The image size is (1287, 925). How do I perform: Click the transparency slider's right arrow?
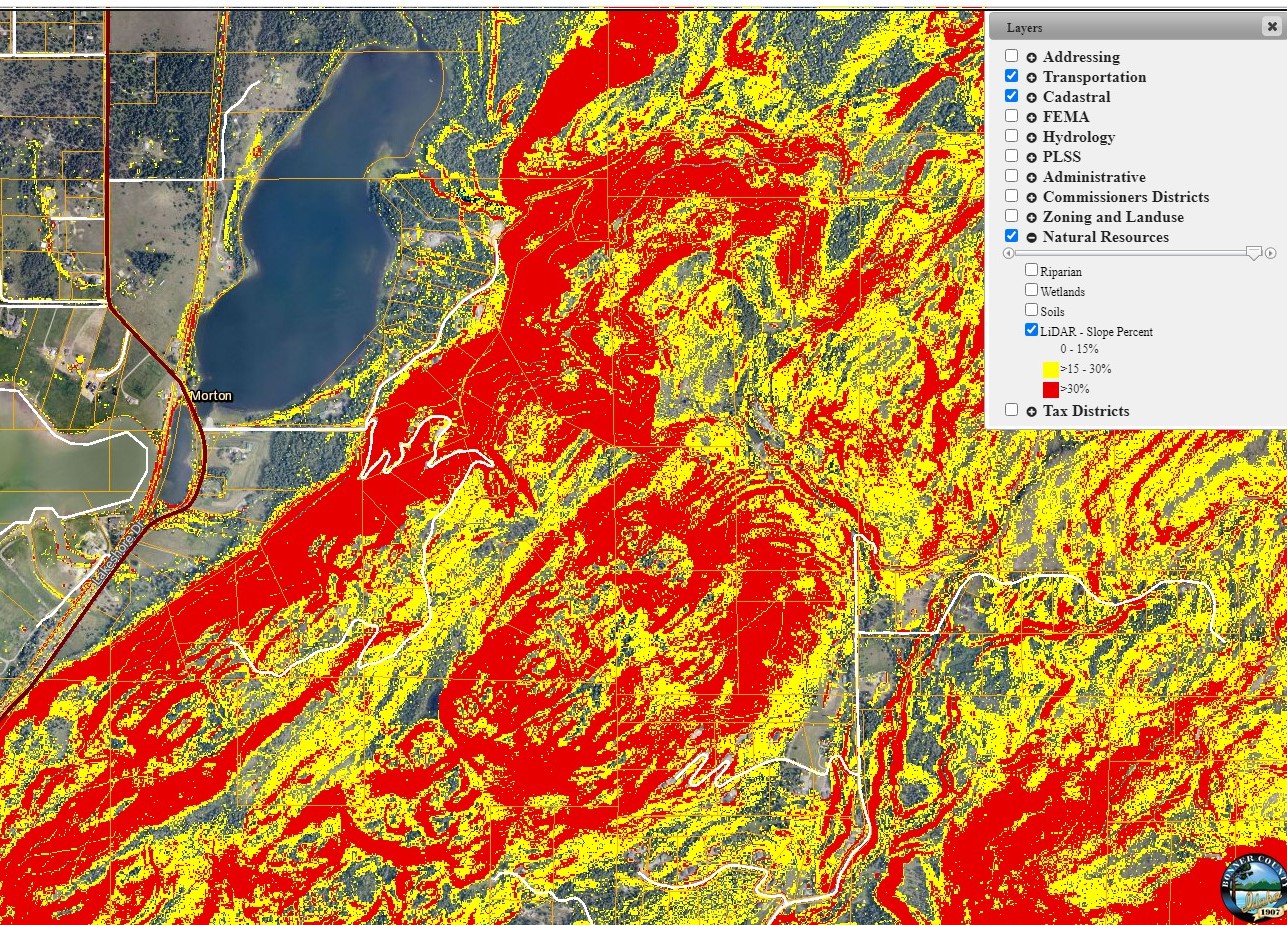click(1270, 254)
